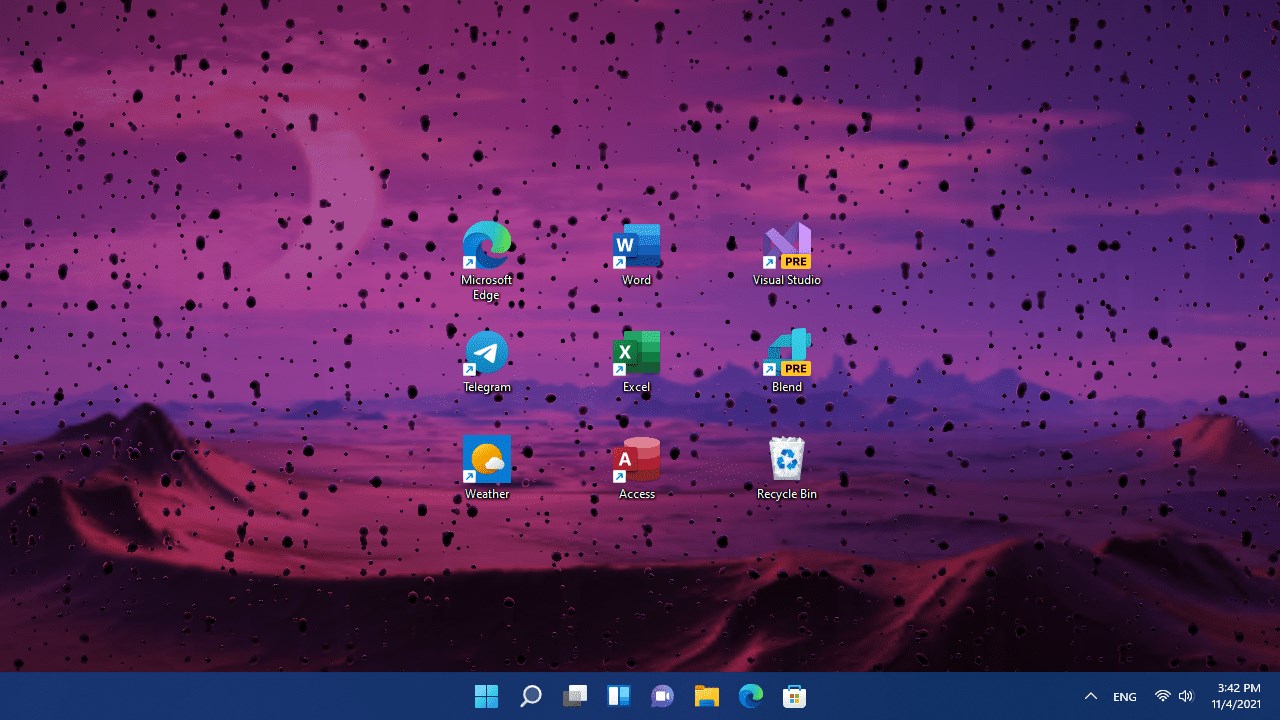1280x720 pixels.
Task: Open the Windows Start menu
Action: pyautogui.click(x=487, y=696)
